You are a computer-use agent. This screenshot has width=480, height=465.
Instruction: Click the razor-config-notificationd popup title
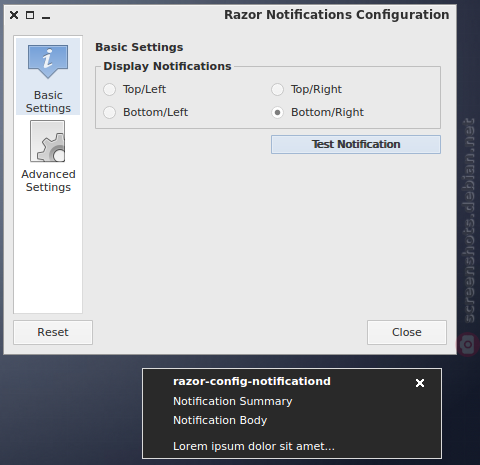click(252, 381)
